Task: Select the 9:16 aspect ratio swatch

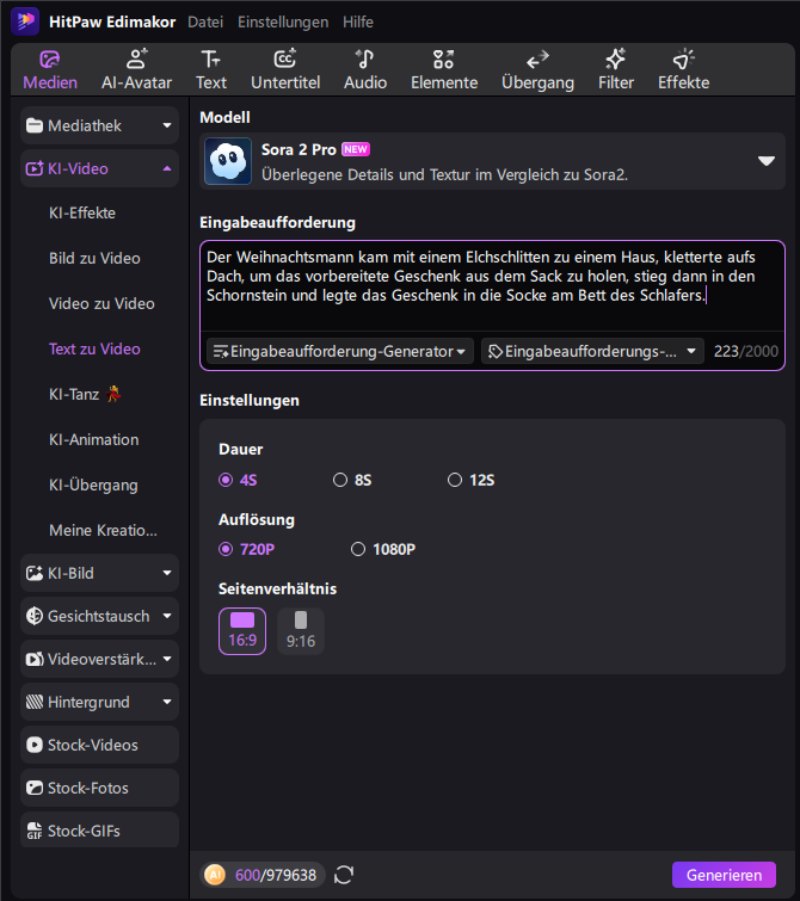Action: pyautogui.click(x=300, y=631)
